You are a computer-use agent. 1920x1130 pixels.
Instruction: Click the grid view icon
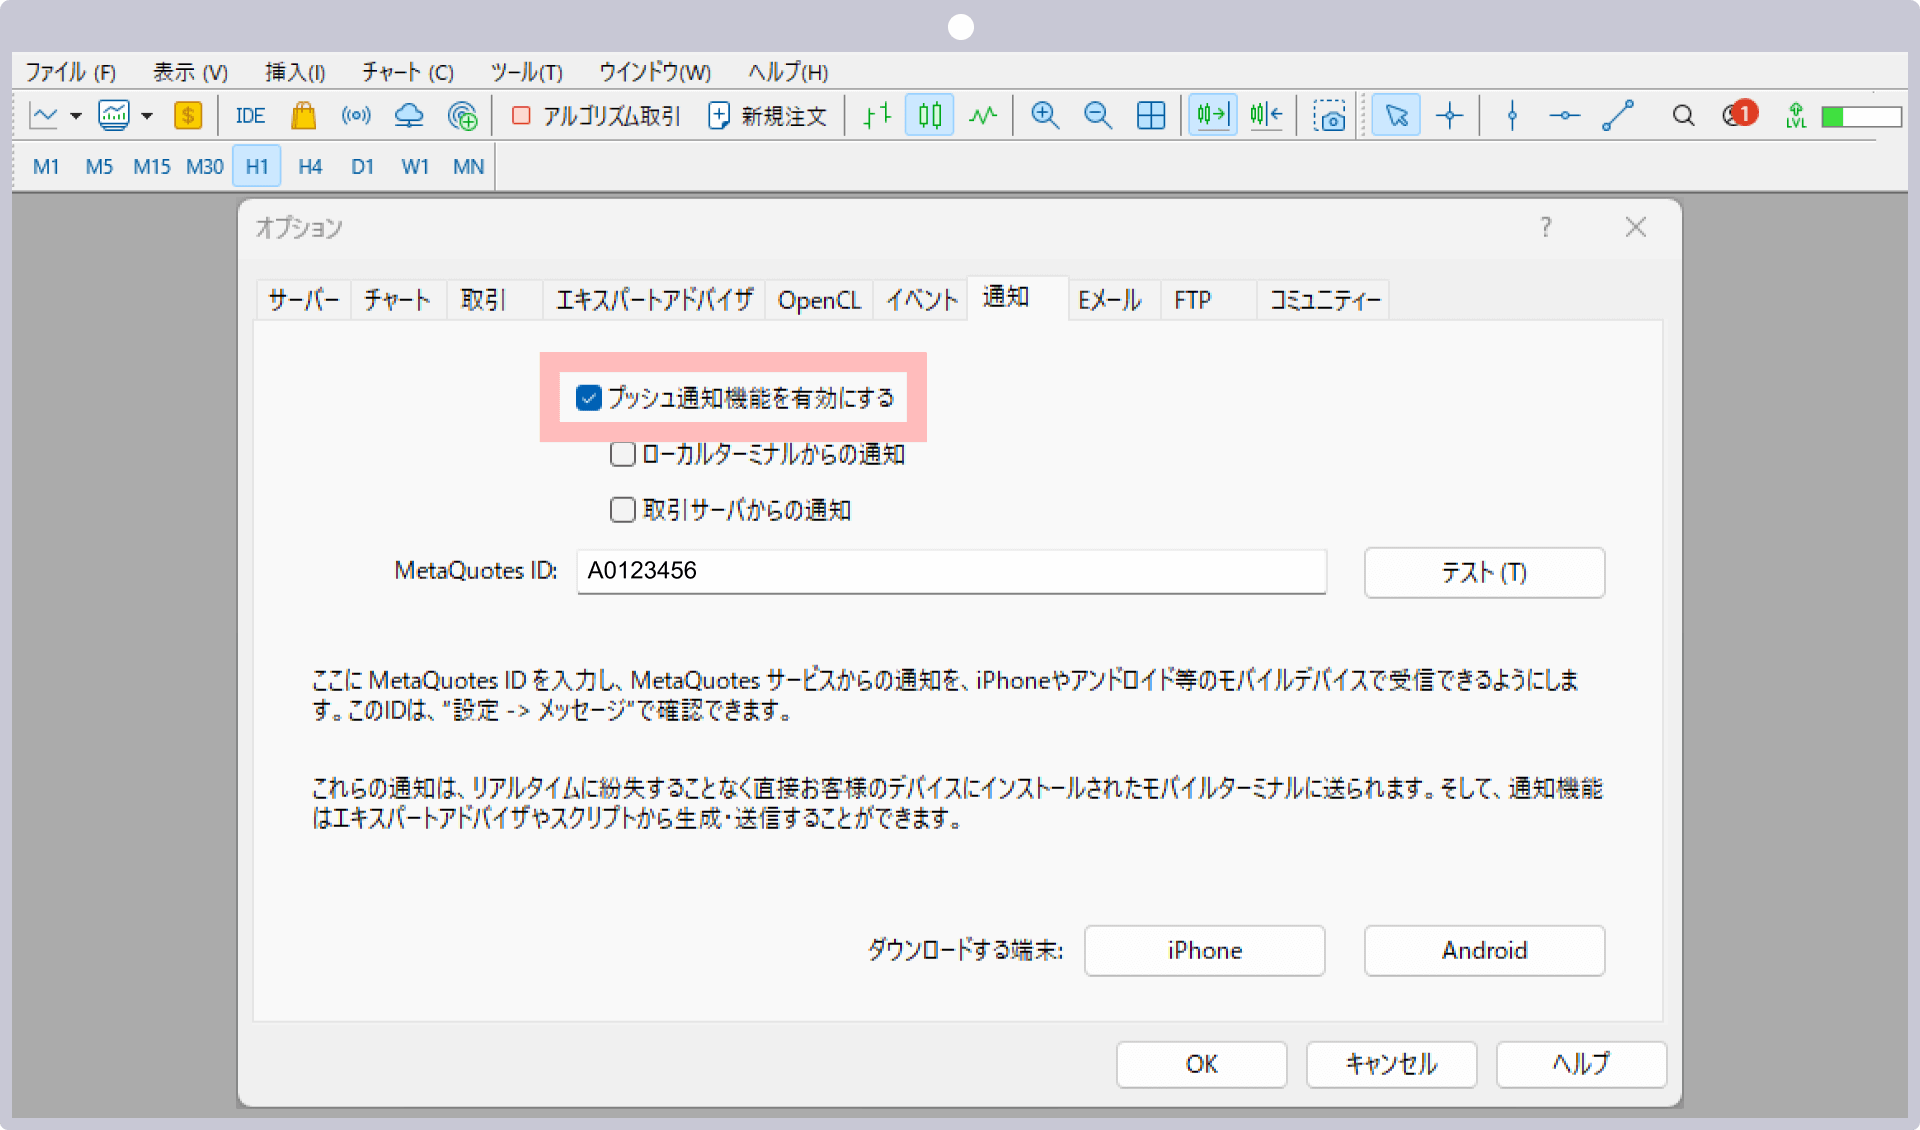pyautogui.click(x=1151, y=117)
